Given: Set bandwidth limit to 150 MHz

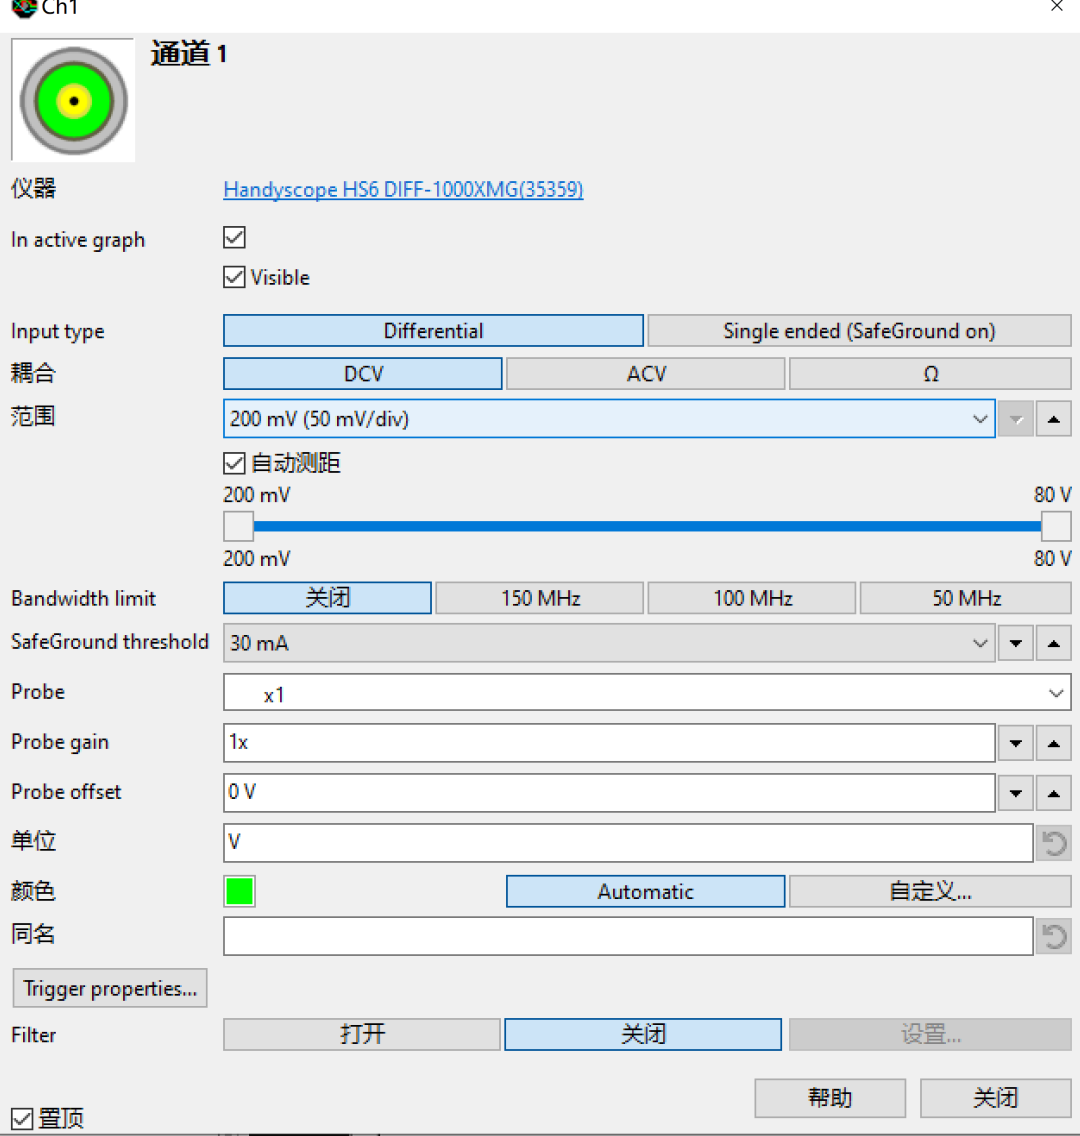Looking at the screenshot, I should click(x=540, y=598).
